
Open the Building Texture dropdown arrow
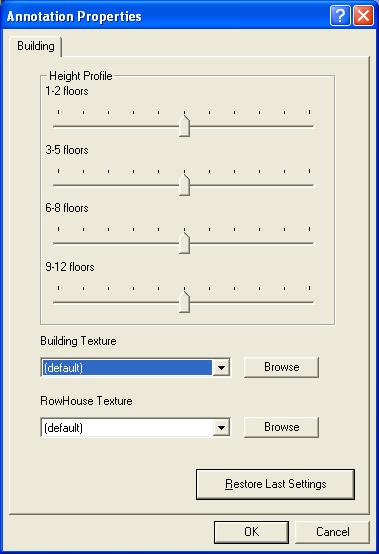coord(221,367)
